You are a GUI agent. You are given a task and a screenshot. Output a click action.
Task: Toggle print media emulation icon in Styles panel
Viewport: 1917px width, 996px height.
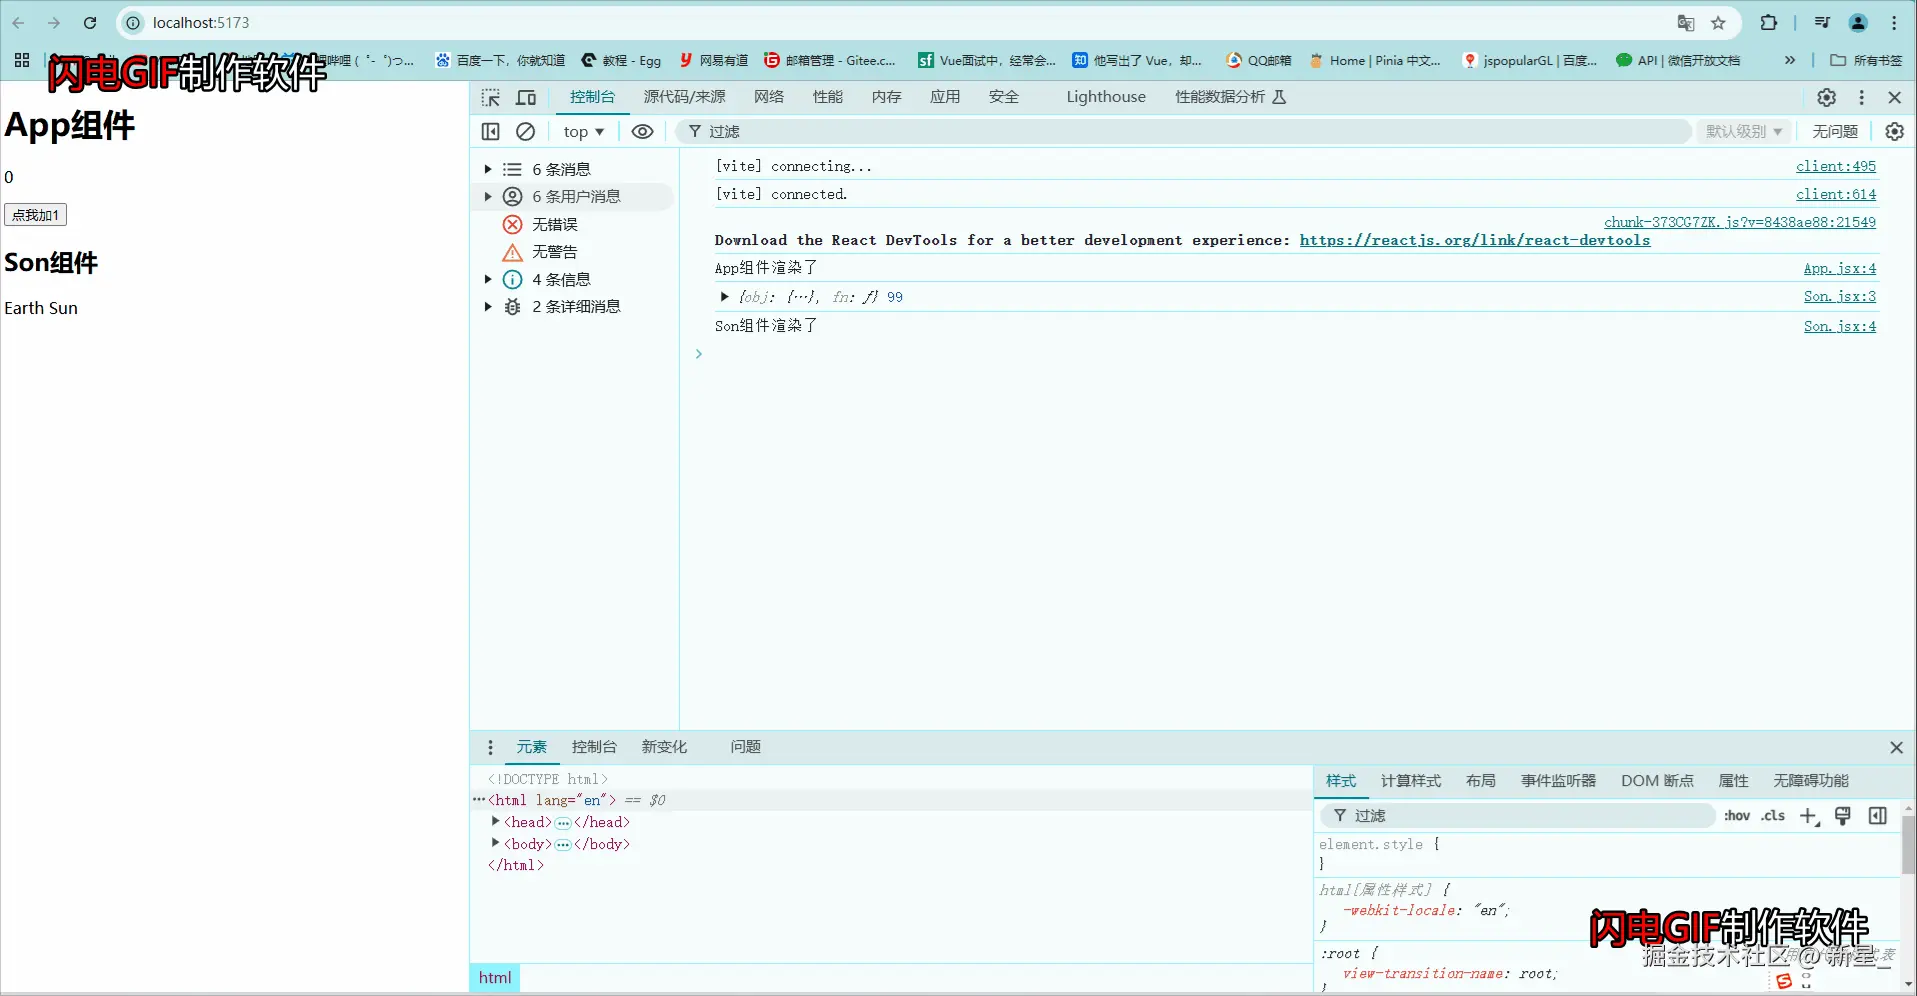coord(1842,816)
